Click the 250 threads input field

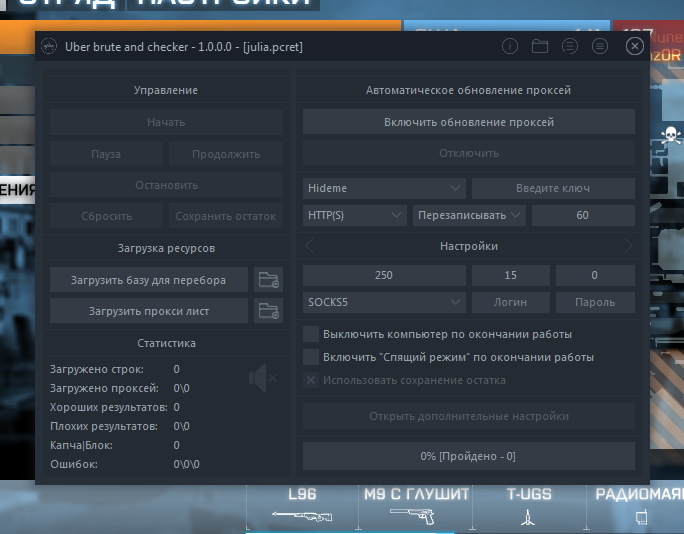point(384,275)
